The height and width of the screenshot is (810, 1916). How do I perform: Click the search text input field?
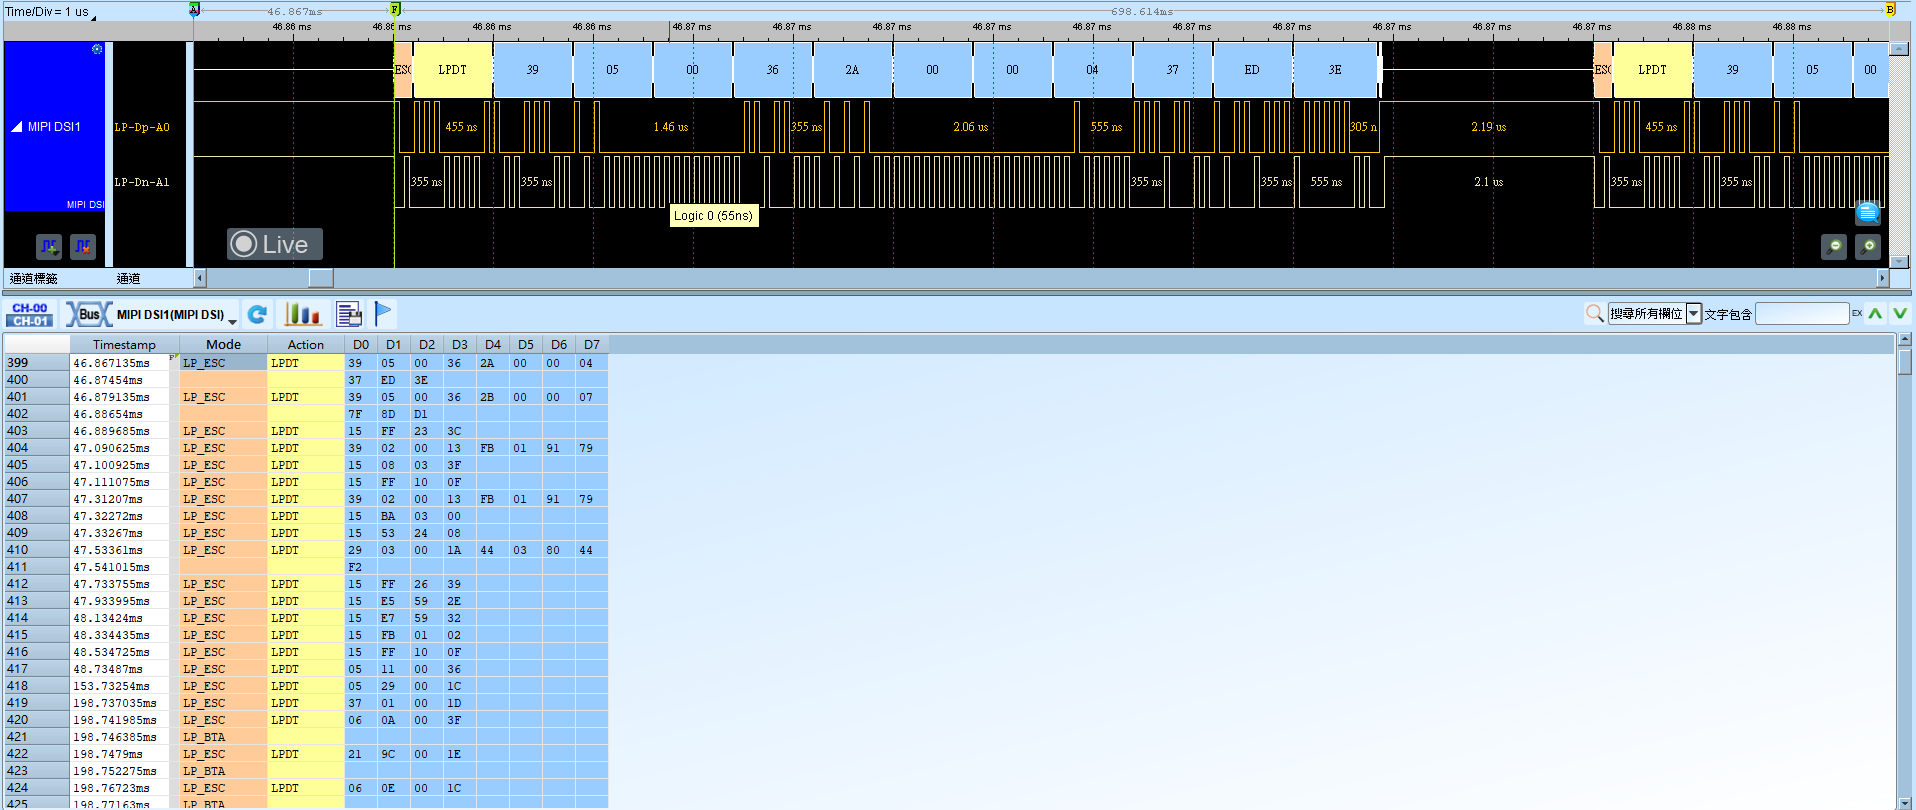click(x=1802, y=314)
